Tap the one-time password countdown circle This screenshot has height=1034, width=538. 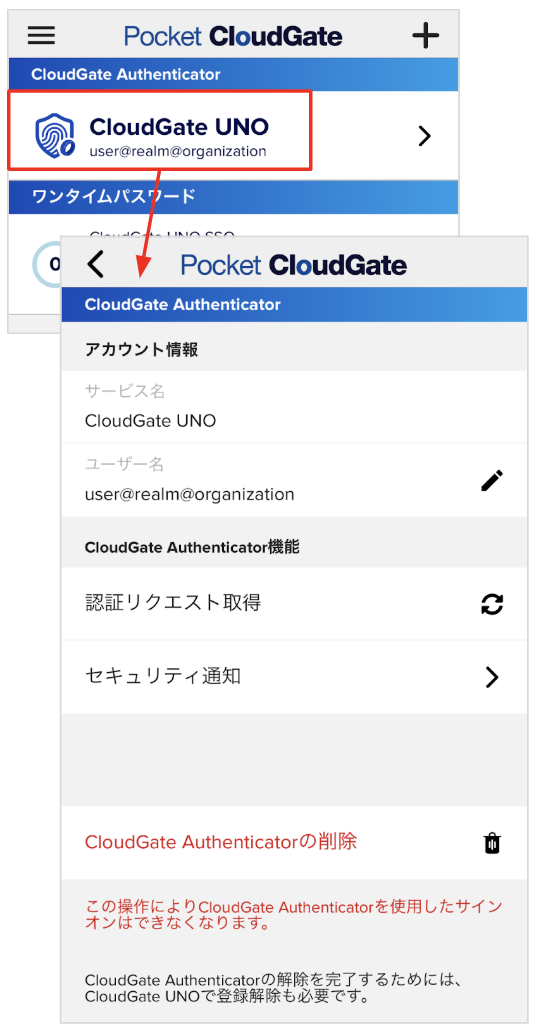[x=47, y=264]
